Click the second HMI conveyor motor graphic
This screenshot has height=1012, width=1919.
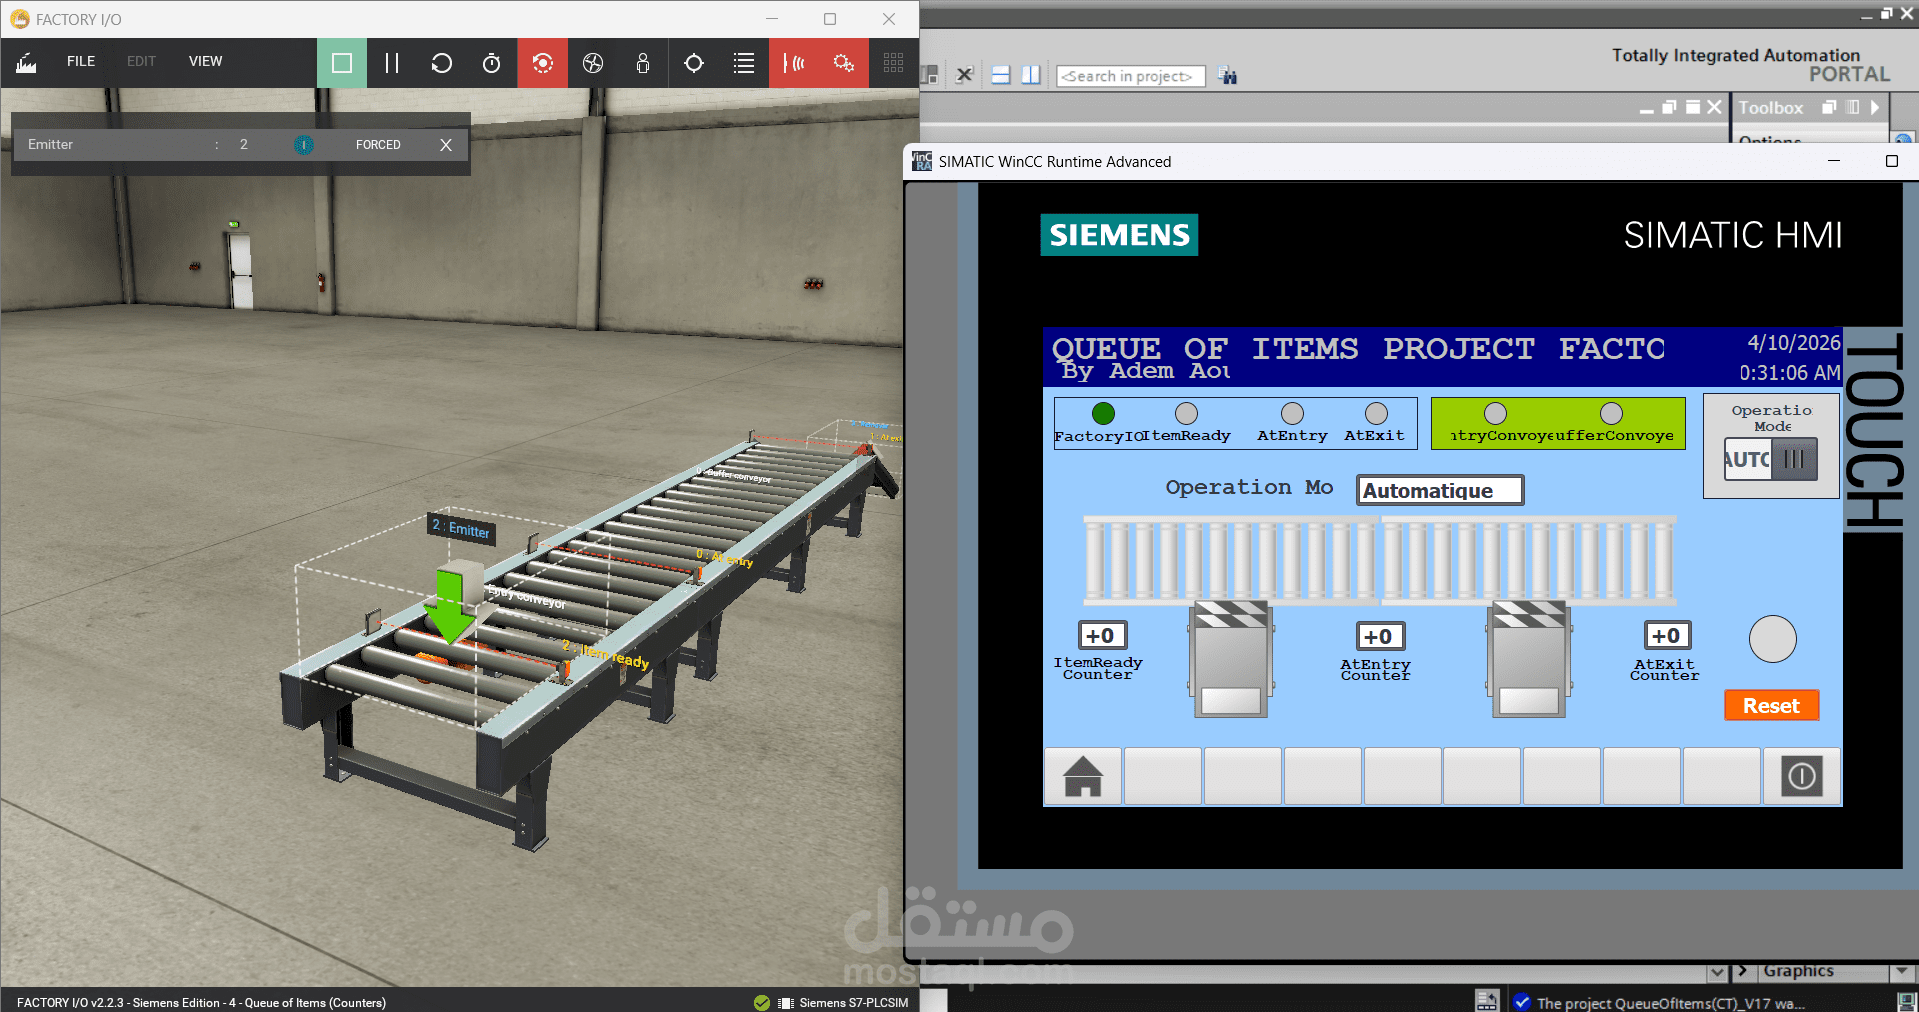click(x=1528, y=658)
